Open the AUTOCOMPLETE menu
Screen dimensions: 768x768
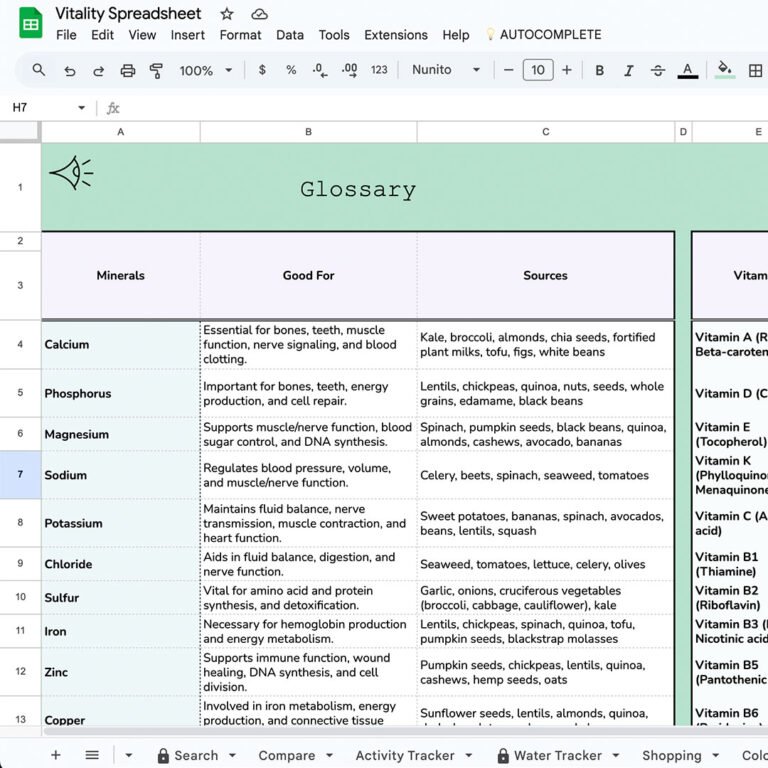544,35
